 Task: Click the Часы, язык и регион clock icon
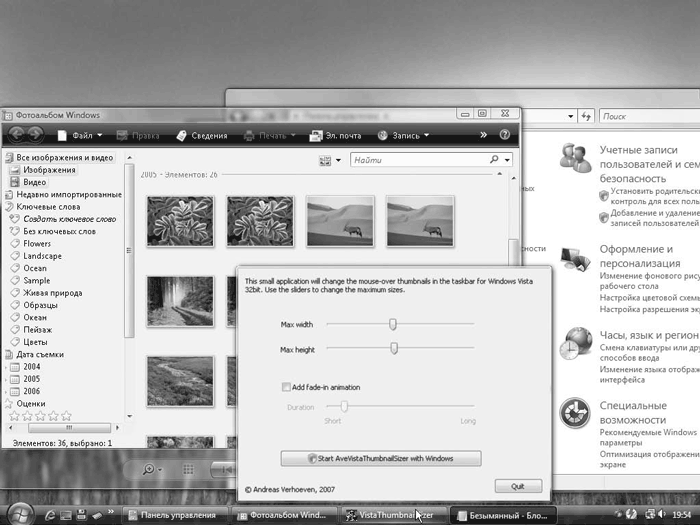pos(575,343)
